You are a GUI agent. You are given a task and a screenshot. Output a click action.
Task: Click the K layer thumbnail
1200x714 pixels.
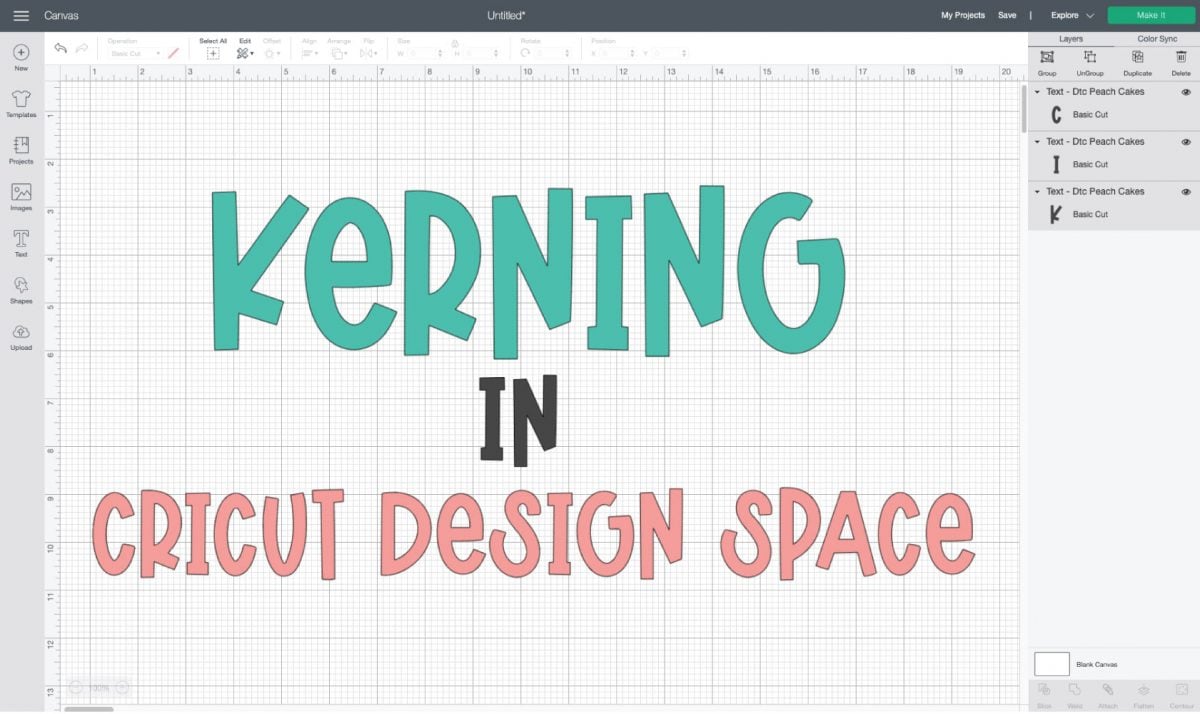click(1055, 214)
